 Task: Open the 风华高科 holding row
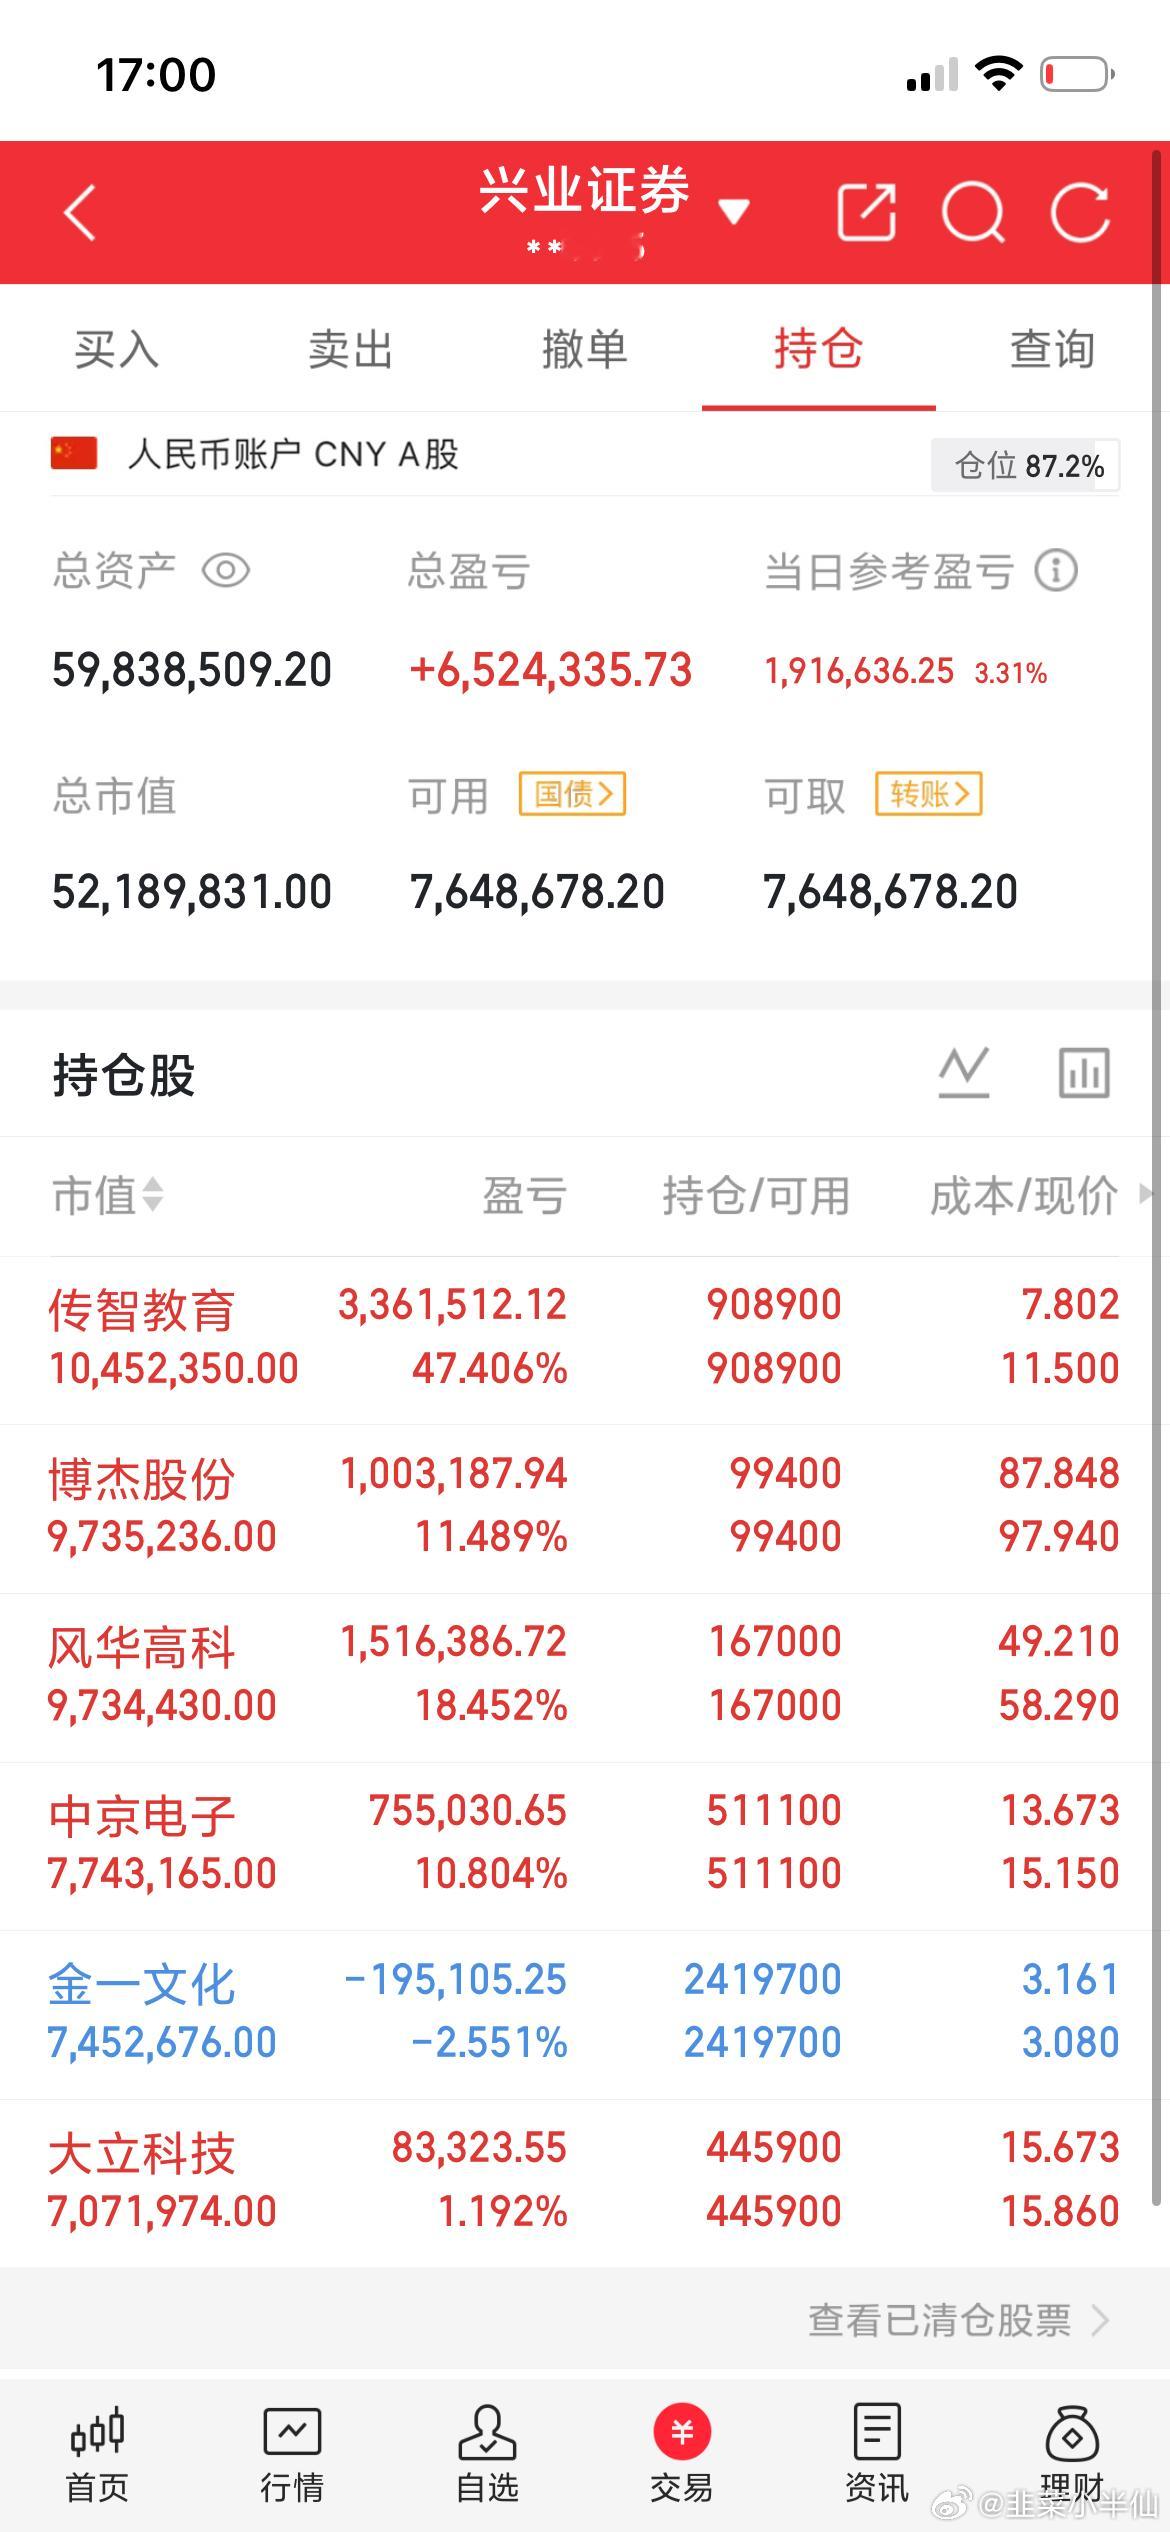click(585, 1677)
